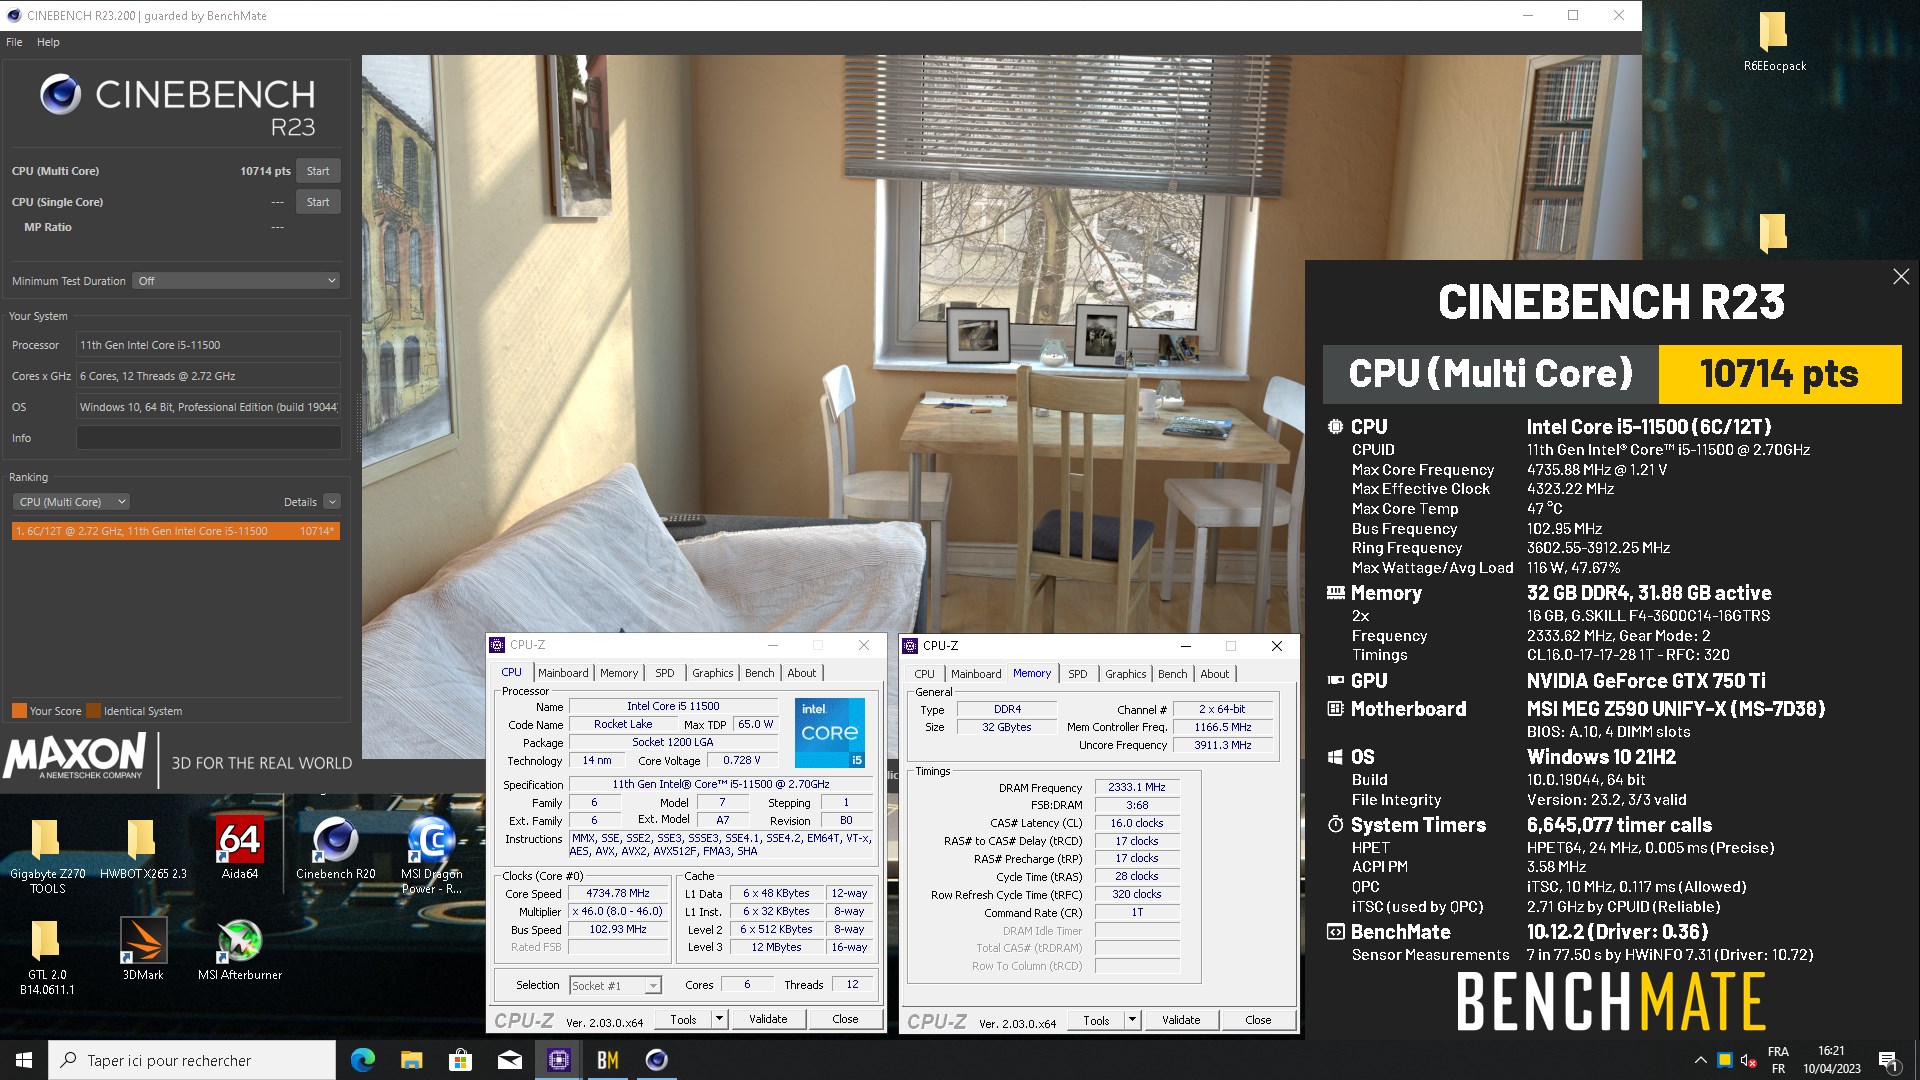Open Microsoft Store from the taskbar
The height and width of the screenshot is (1080, 1920).
coord(460,1060)
